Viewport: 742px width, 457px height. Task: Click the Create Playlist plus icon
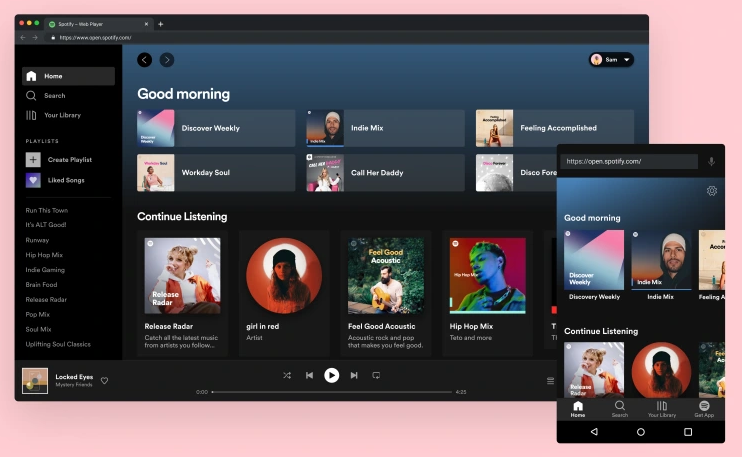tap(33, 159)
